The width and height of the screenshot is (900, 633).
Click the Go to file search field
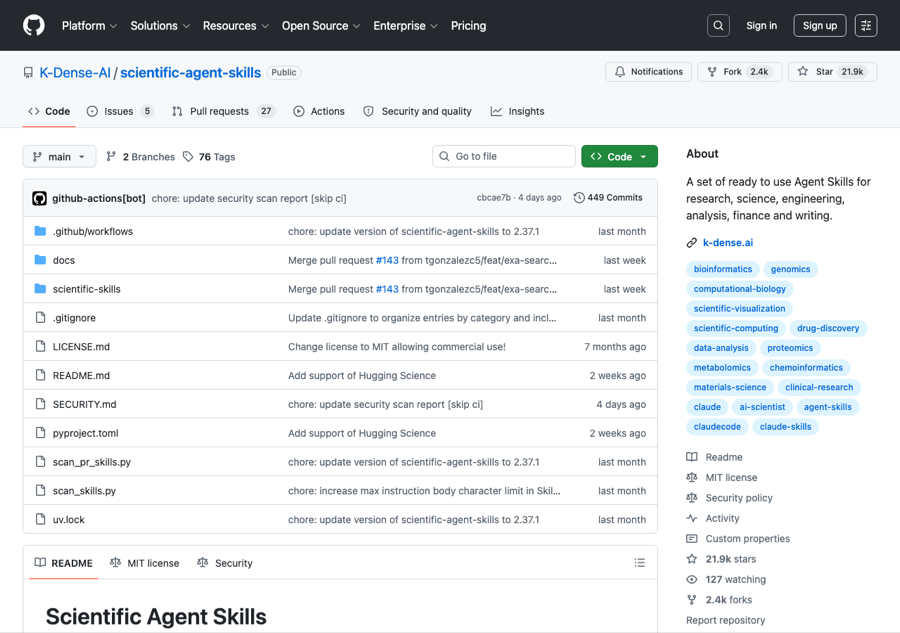coord(503,156)
